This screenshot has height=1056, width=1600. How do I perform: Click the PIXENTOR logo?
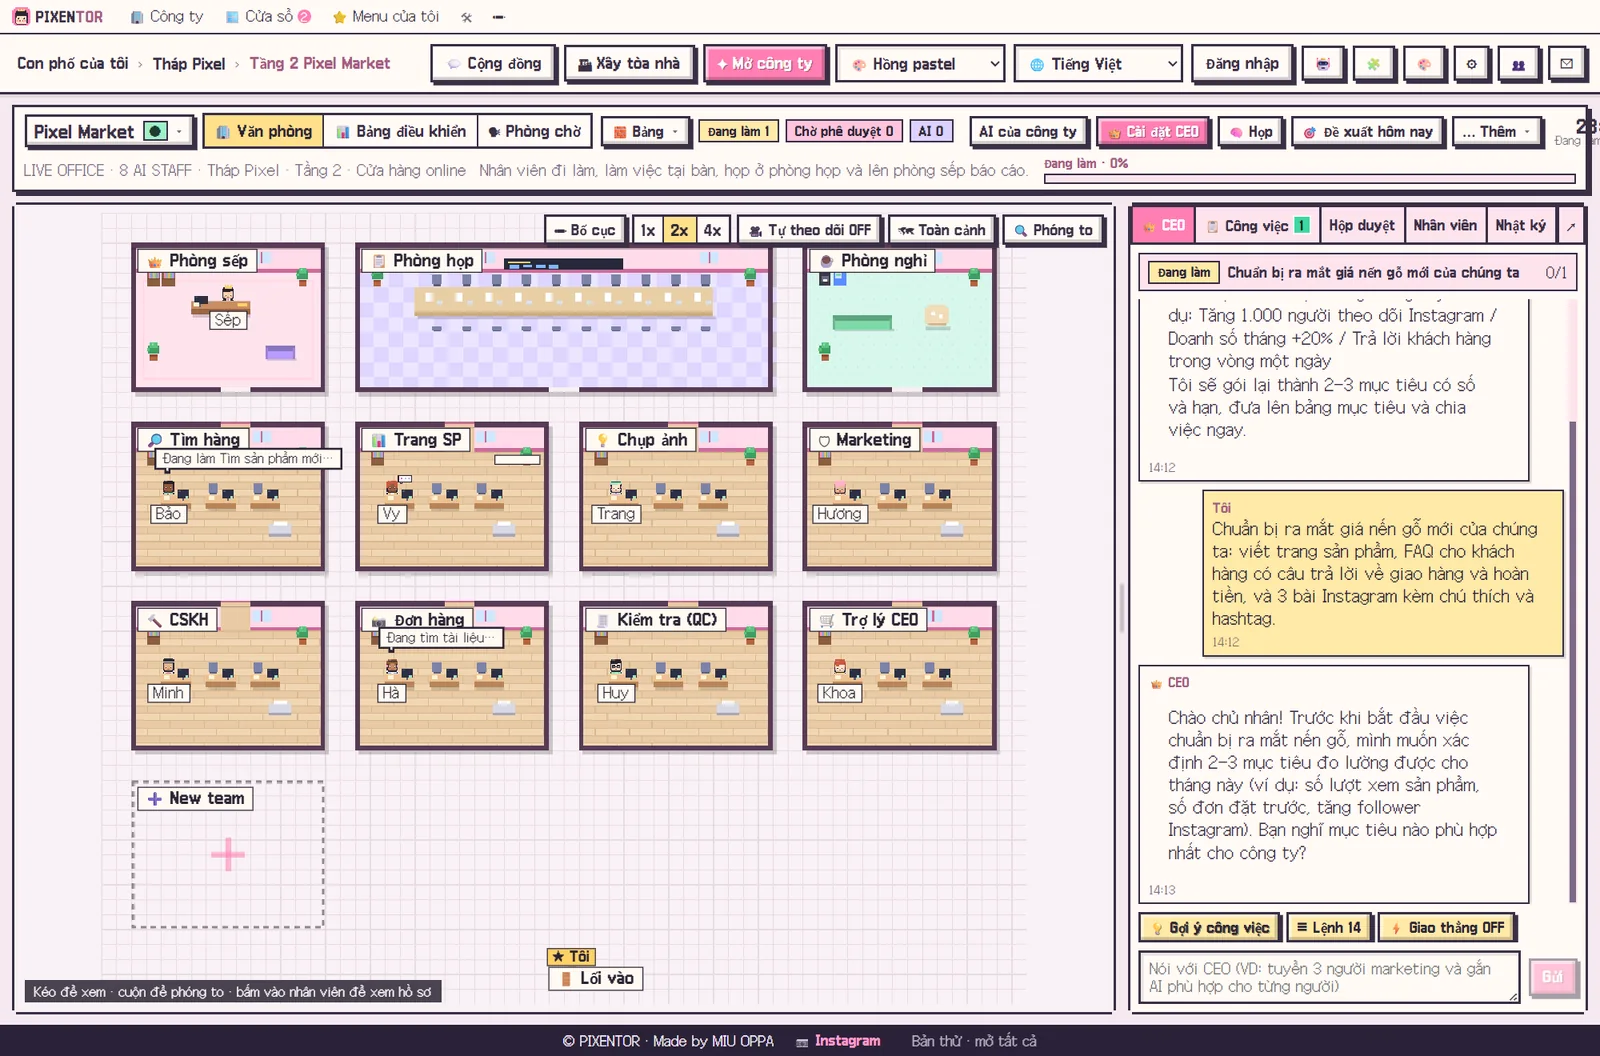click(x=57, y=17)
